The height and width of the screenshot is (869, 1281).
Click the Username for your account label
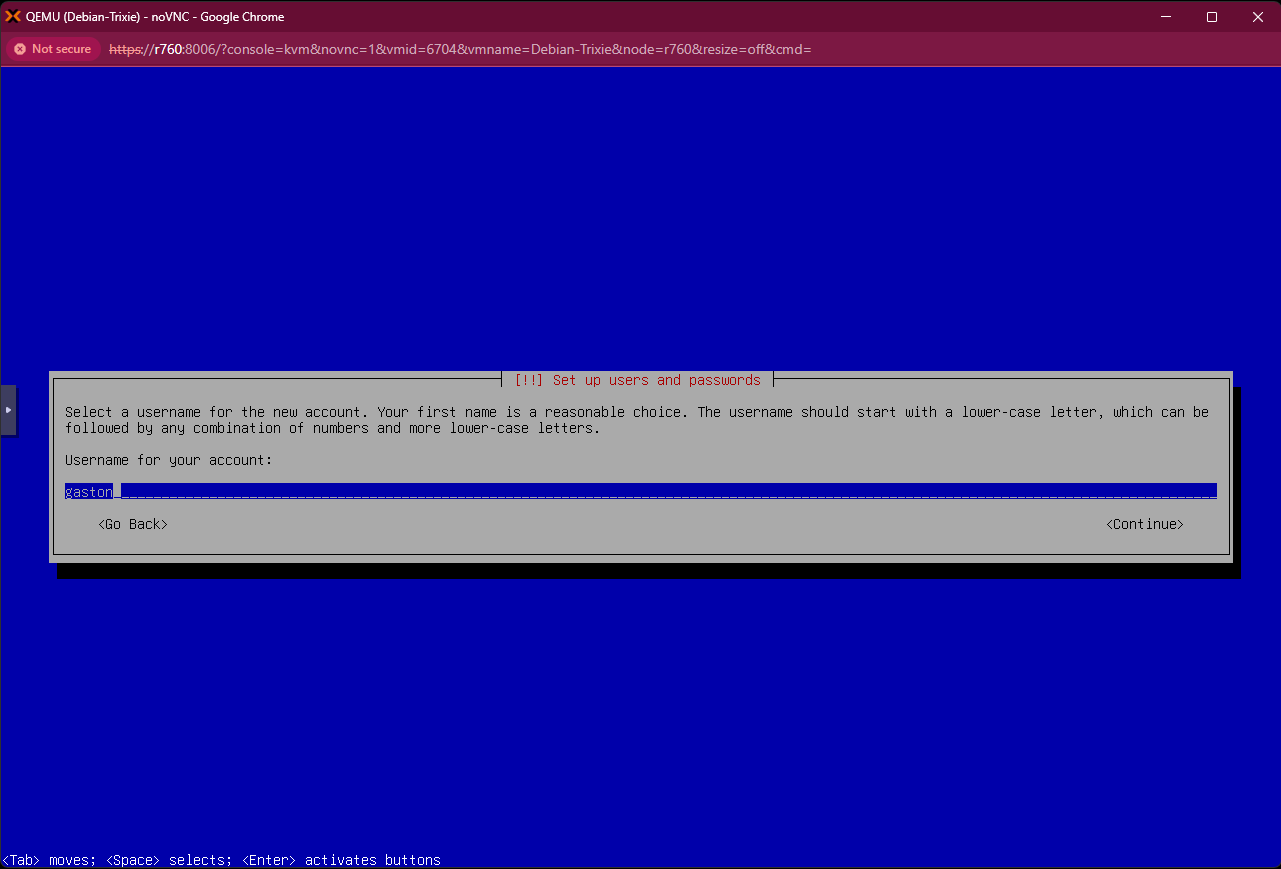(169, 460)
